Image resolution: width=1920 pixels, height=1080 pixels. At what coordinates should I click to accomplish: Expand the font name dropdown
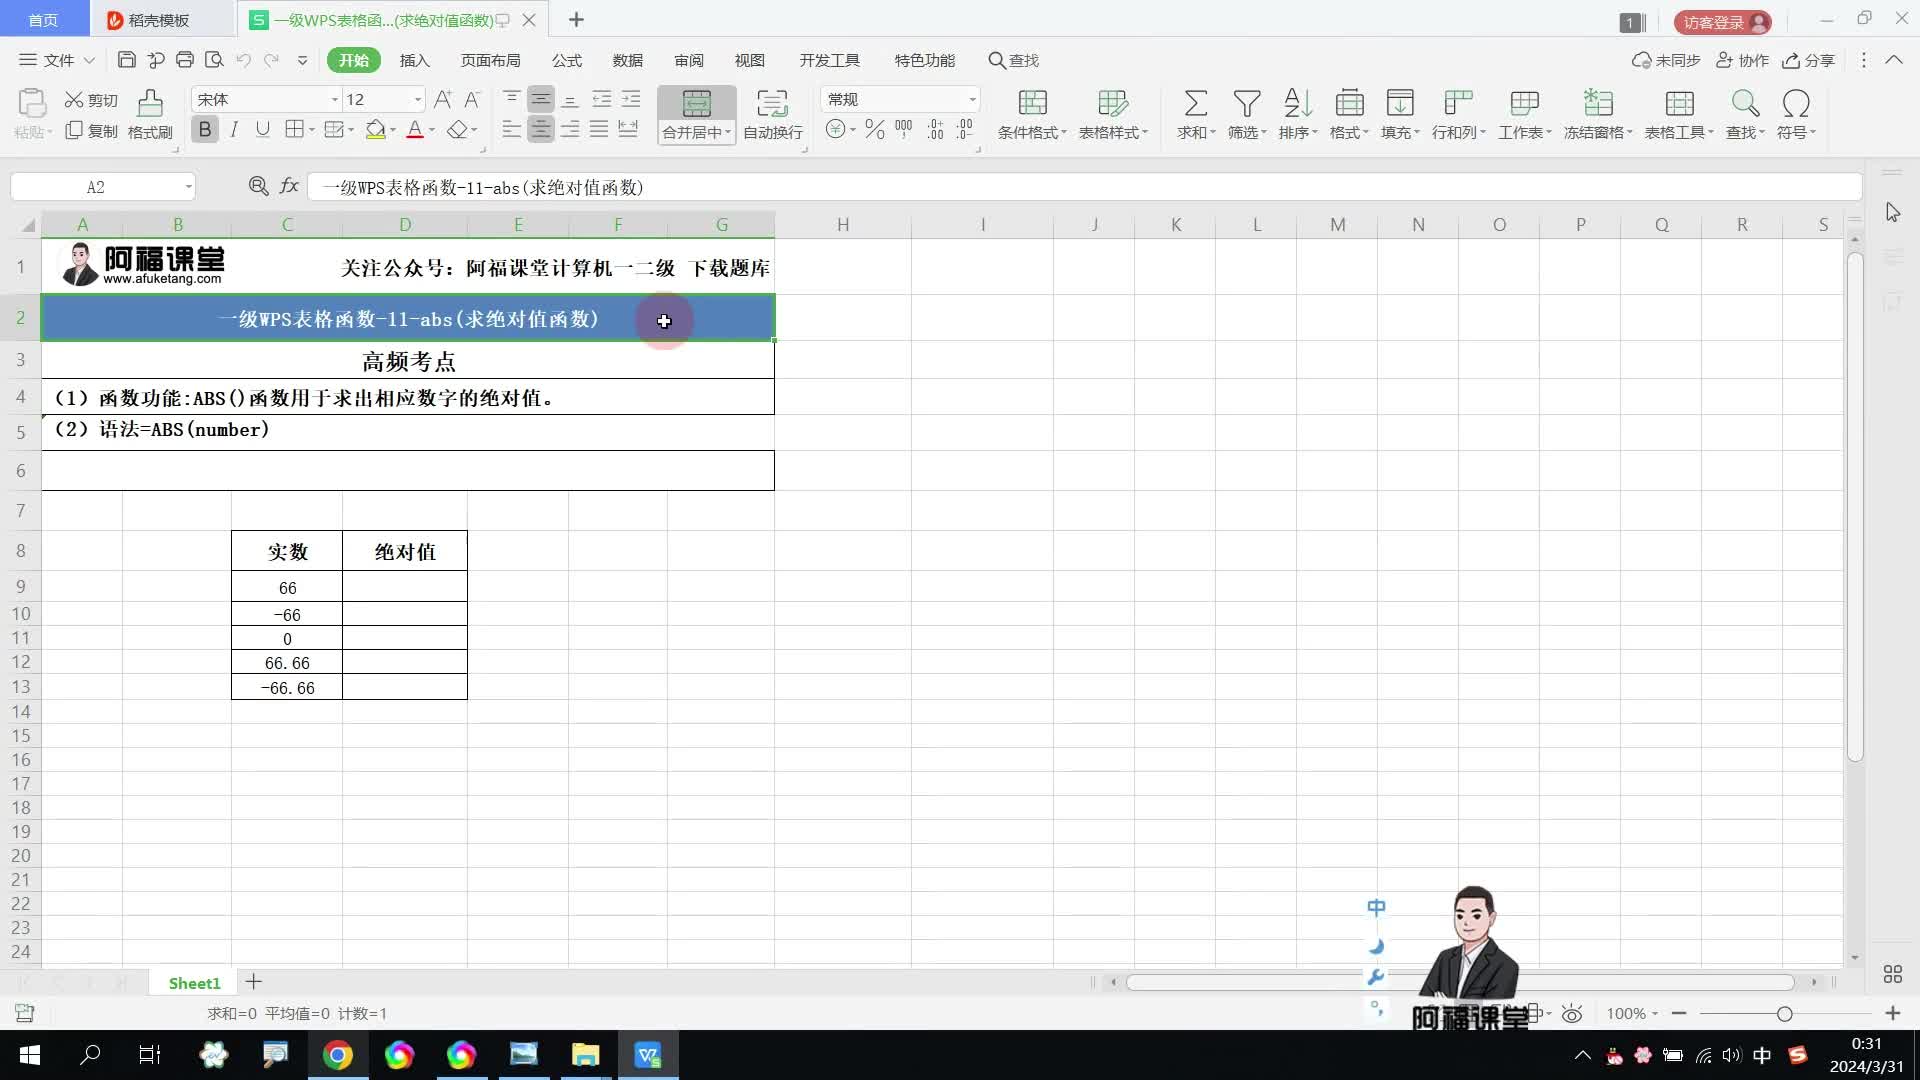click(334, 99)
